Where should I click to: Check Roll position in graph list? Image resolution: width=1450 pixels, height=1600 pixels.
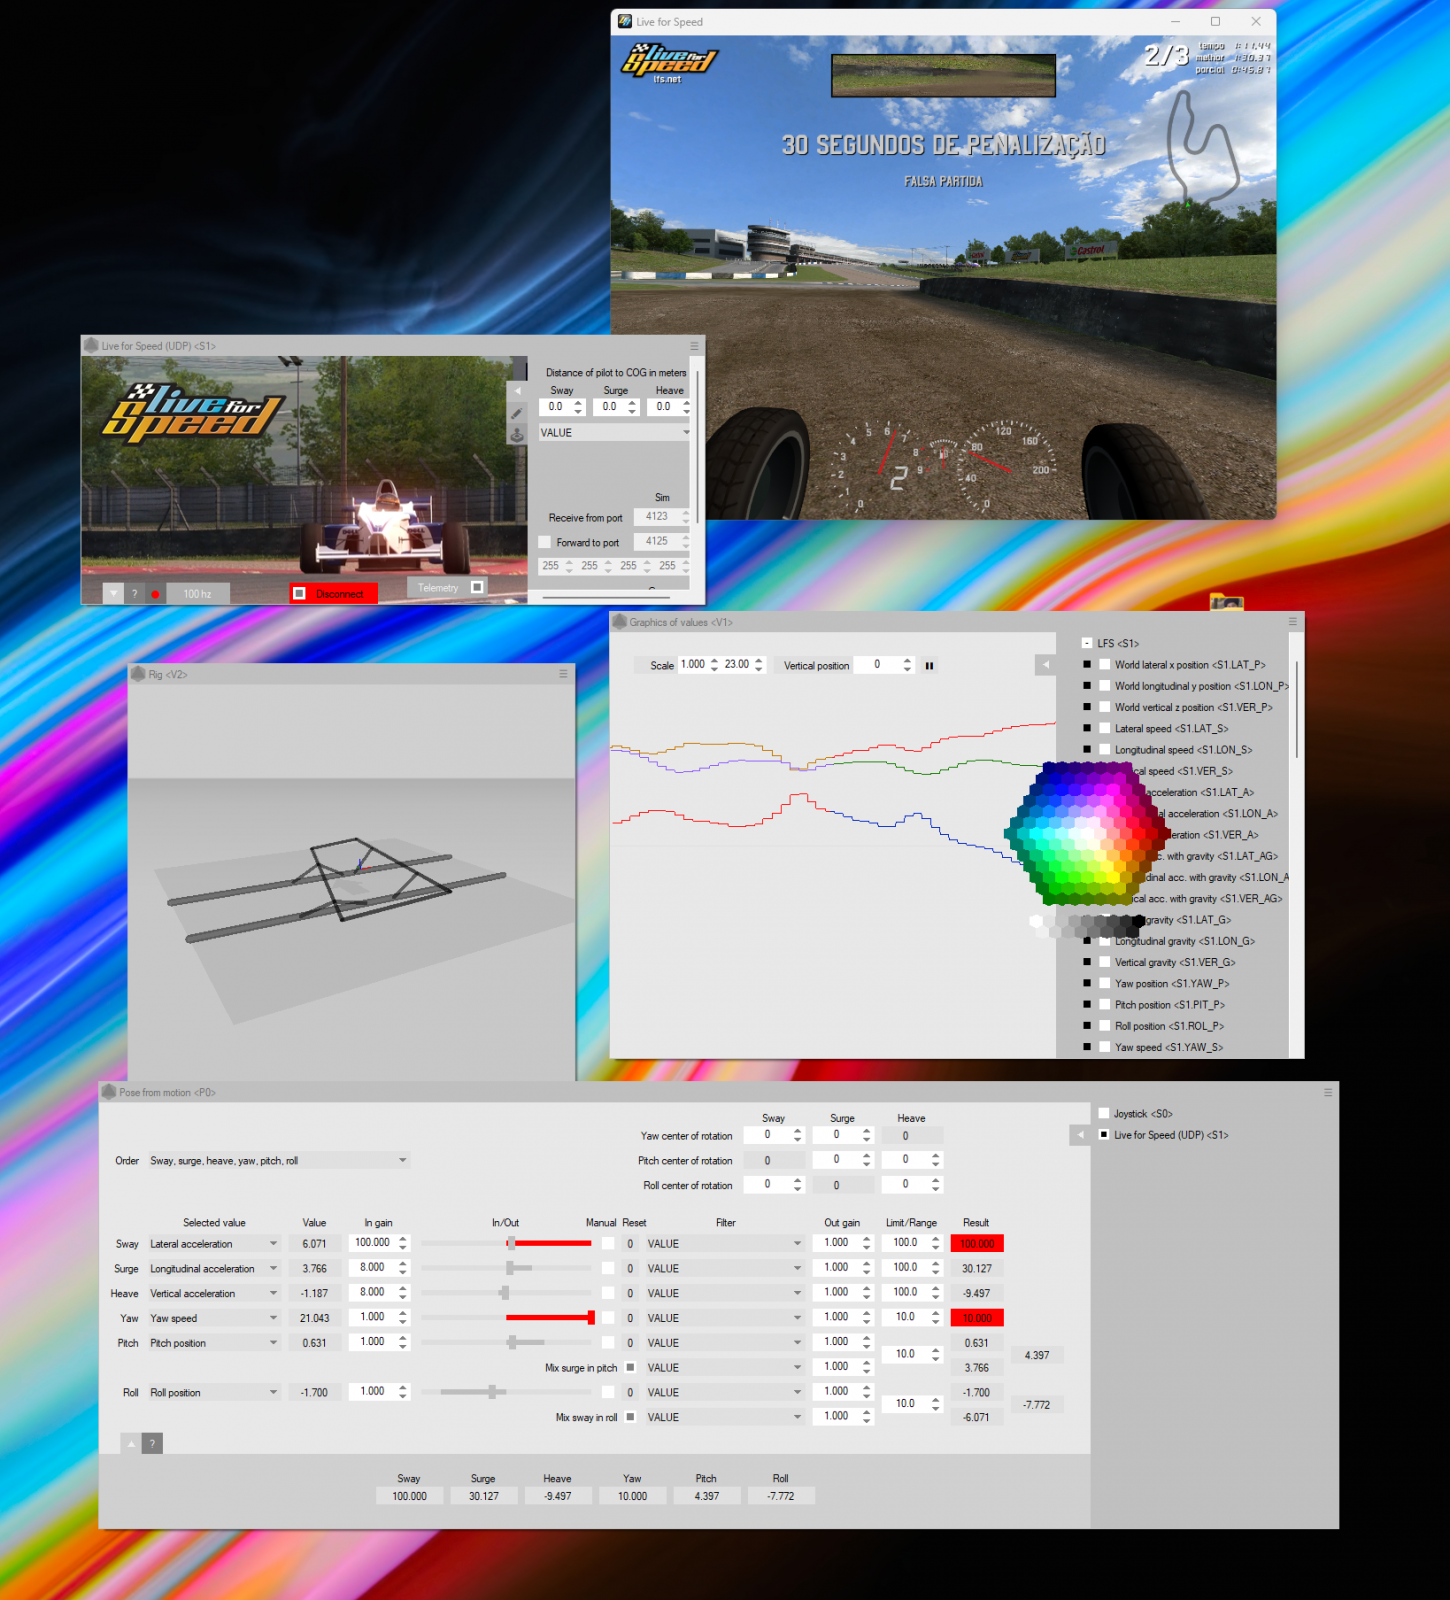coord(1105,1026)
